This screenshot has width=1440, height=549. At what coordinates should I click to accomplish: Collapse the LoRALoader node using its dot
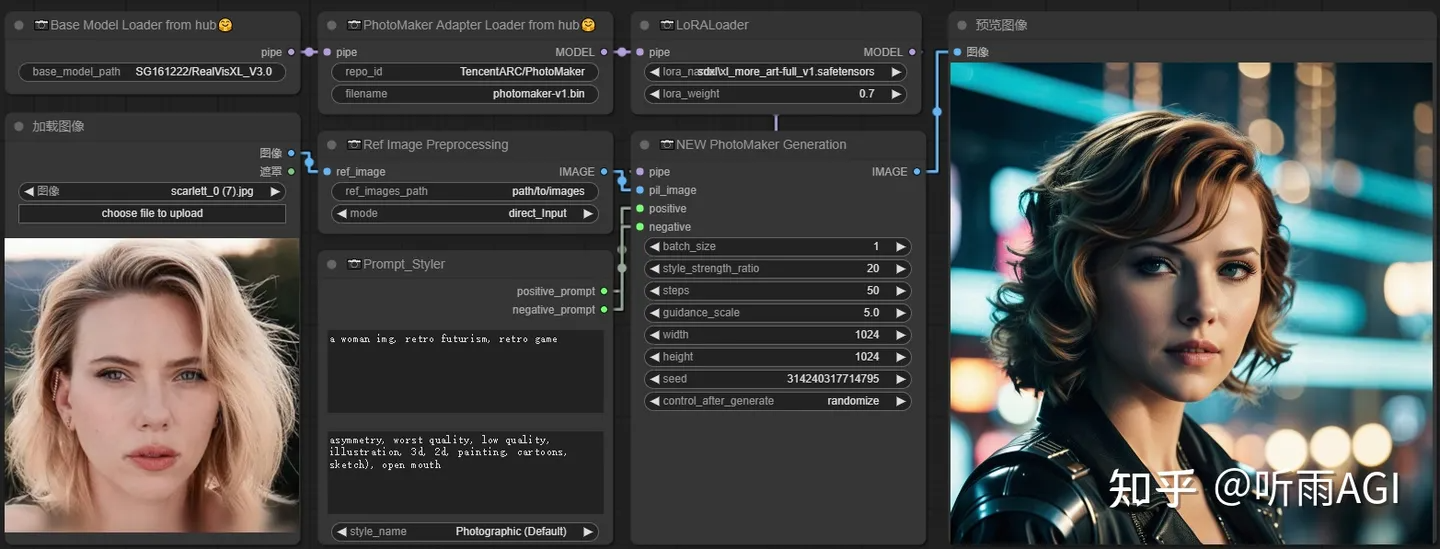(644, 25)
